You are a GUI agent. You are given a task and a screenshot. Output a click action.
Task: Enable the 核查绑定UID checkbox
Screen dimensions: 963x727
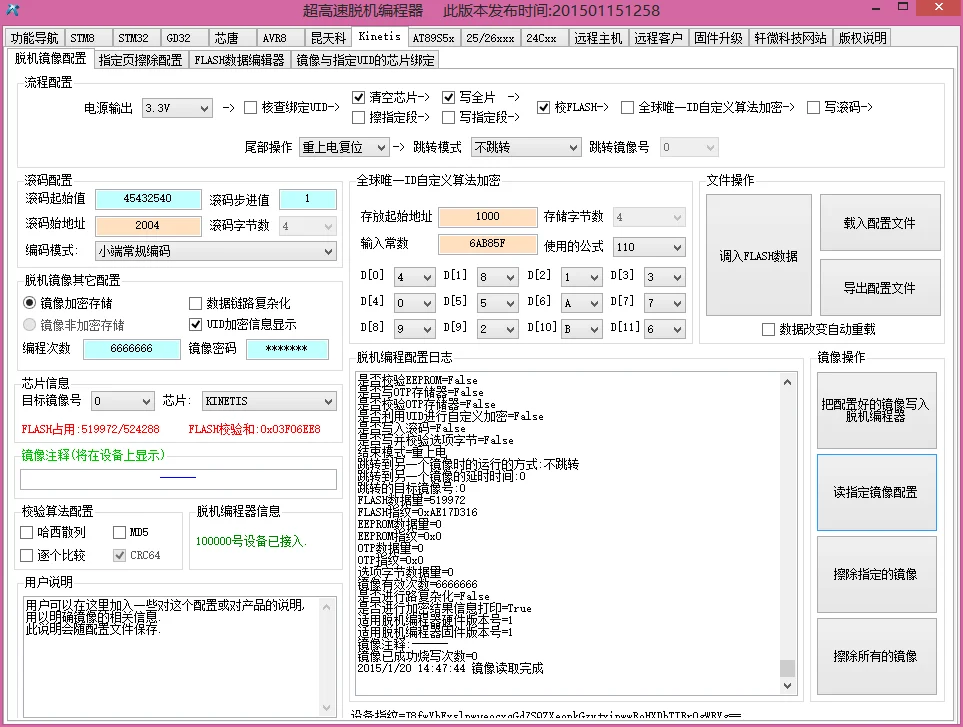coord(250,107)
